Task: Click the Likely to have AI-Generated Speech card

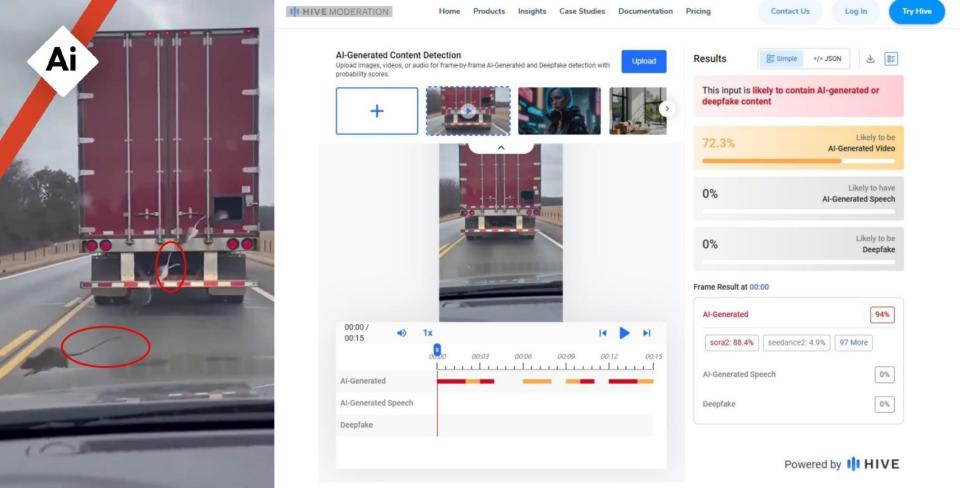Action: coord(798,198)
